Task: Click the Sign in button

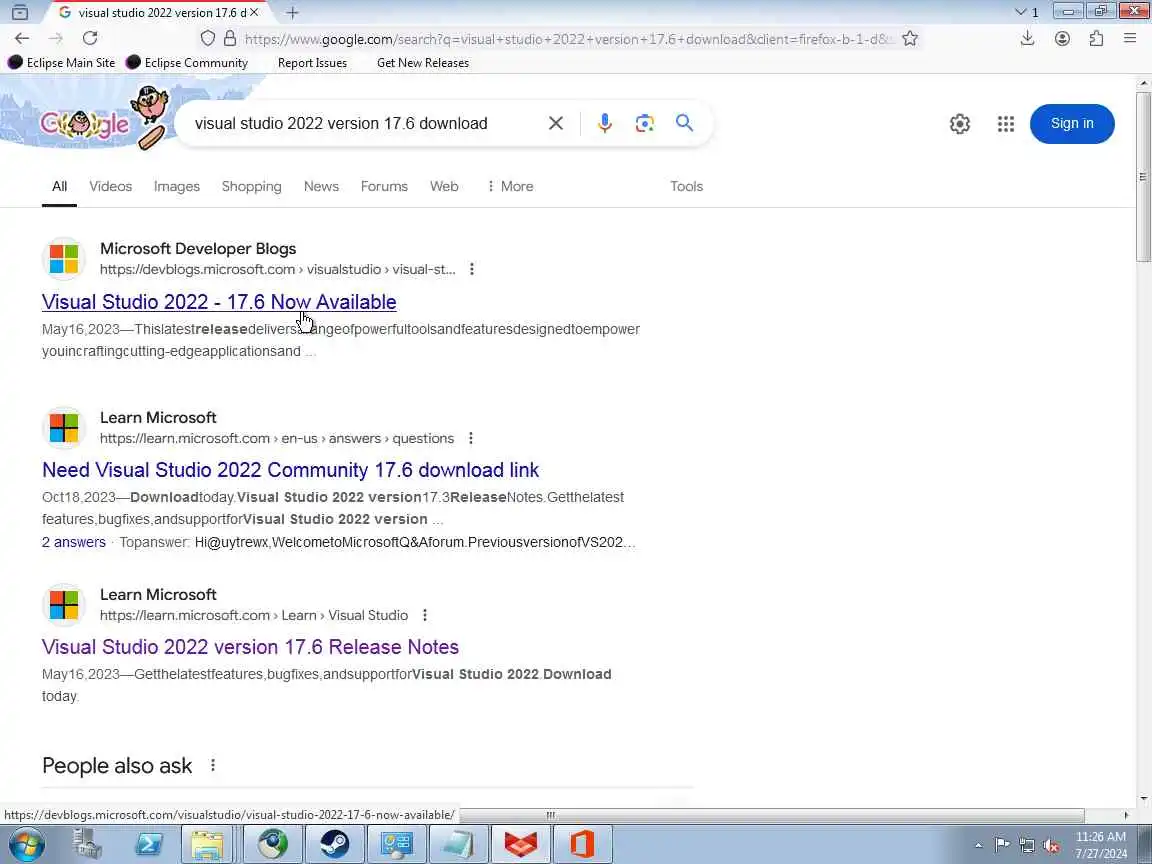Action: click(1072, 123)
